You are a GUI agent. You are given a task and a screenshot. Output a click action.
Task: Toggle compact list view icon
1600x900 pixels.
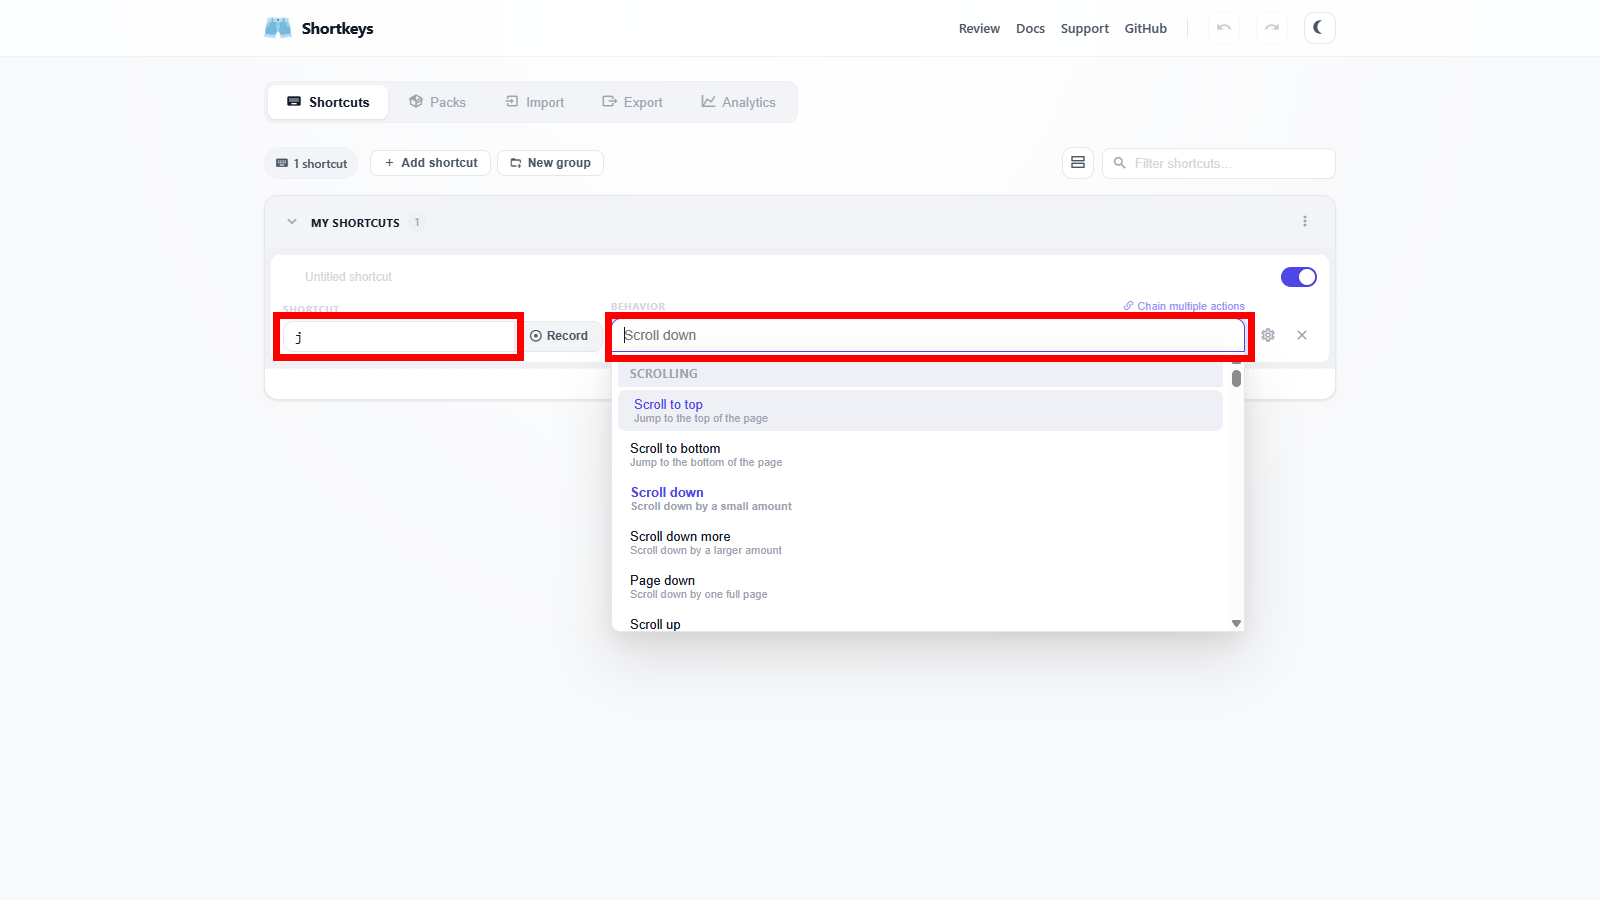pos(1077,163)
